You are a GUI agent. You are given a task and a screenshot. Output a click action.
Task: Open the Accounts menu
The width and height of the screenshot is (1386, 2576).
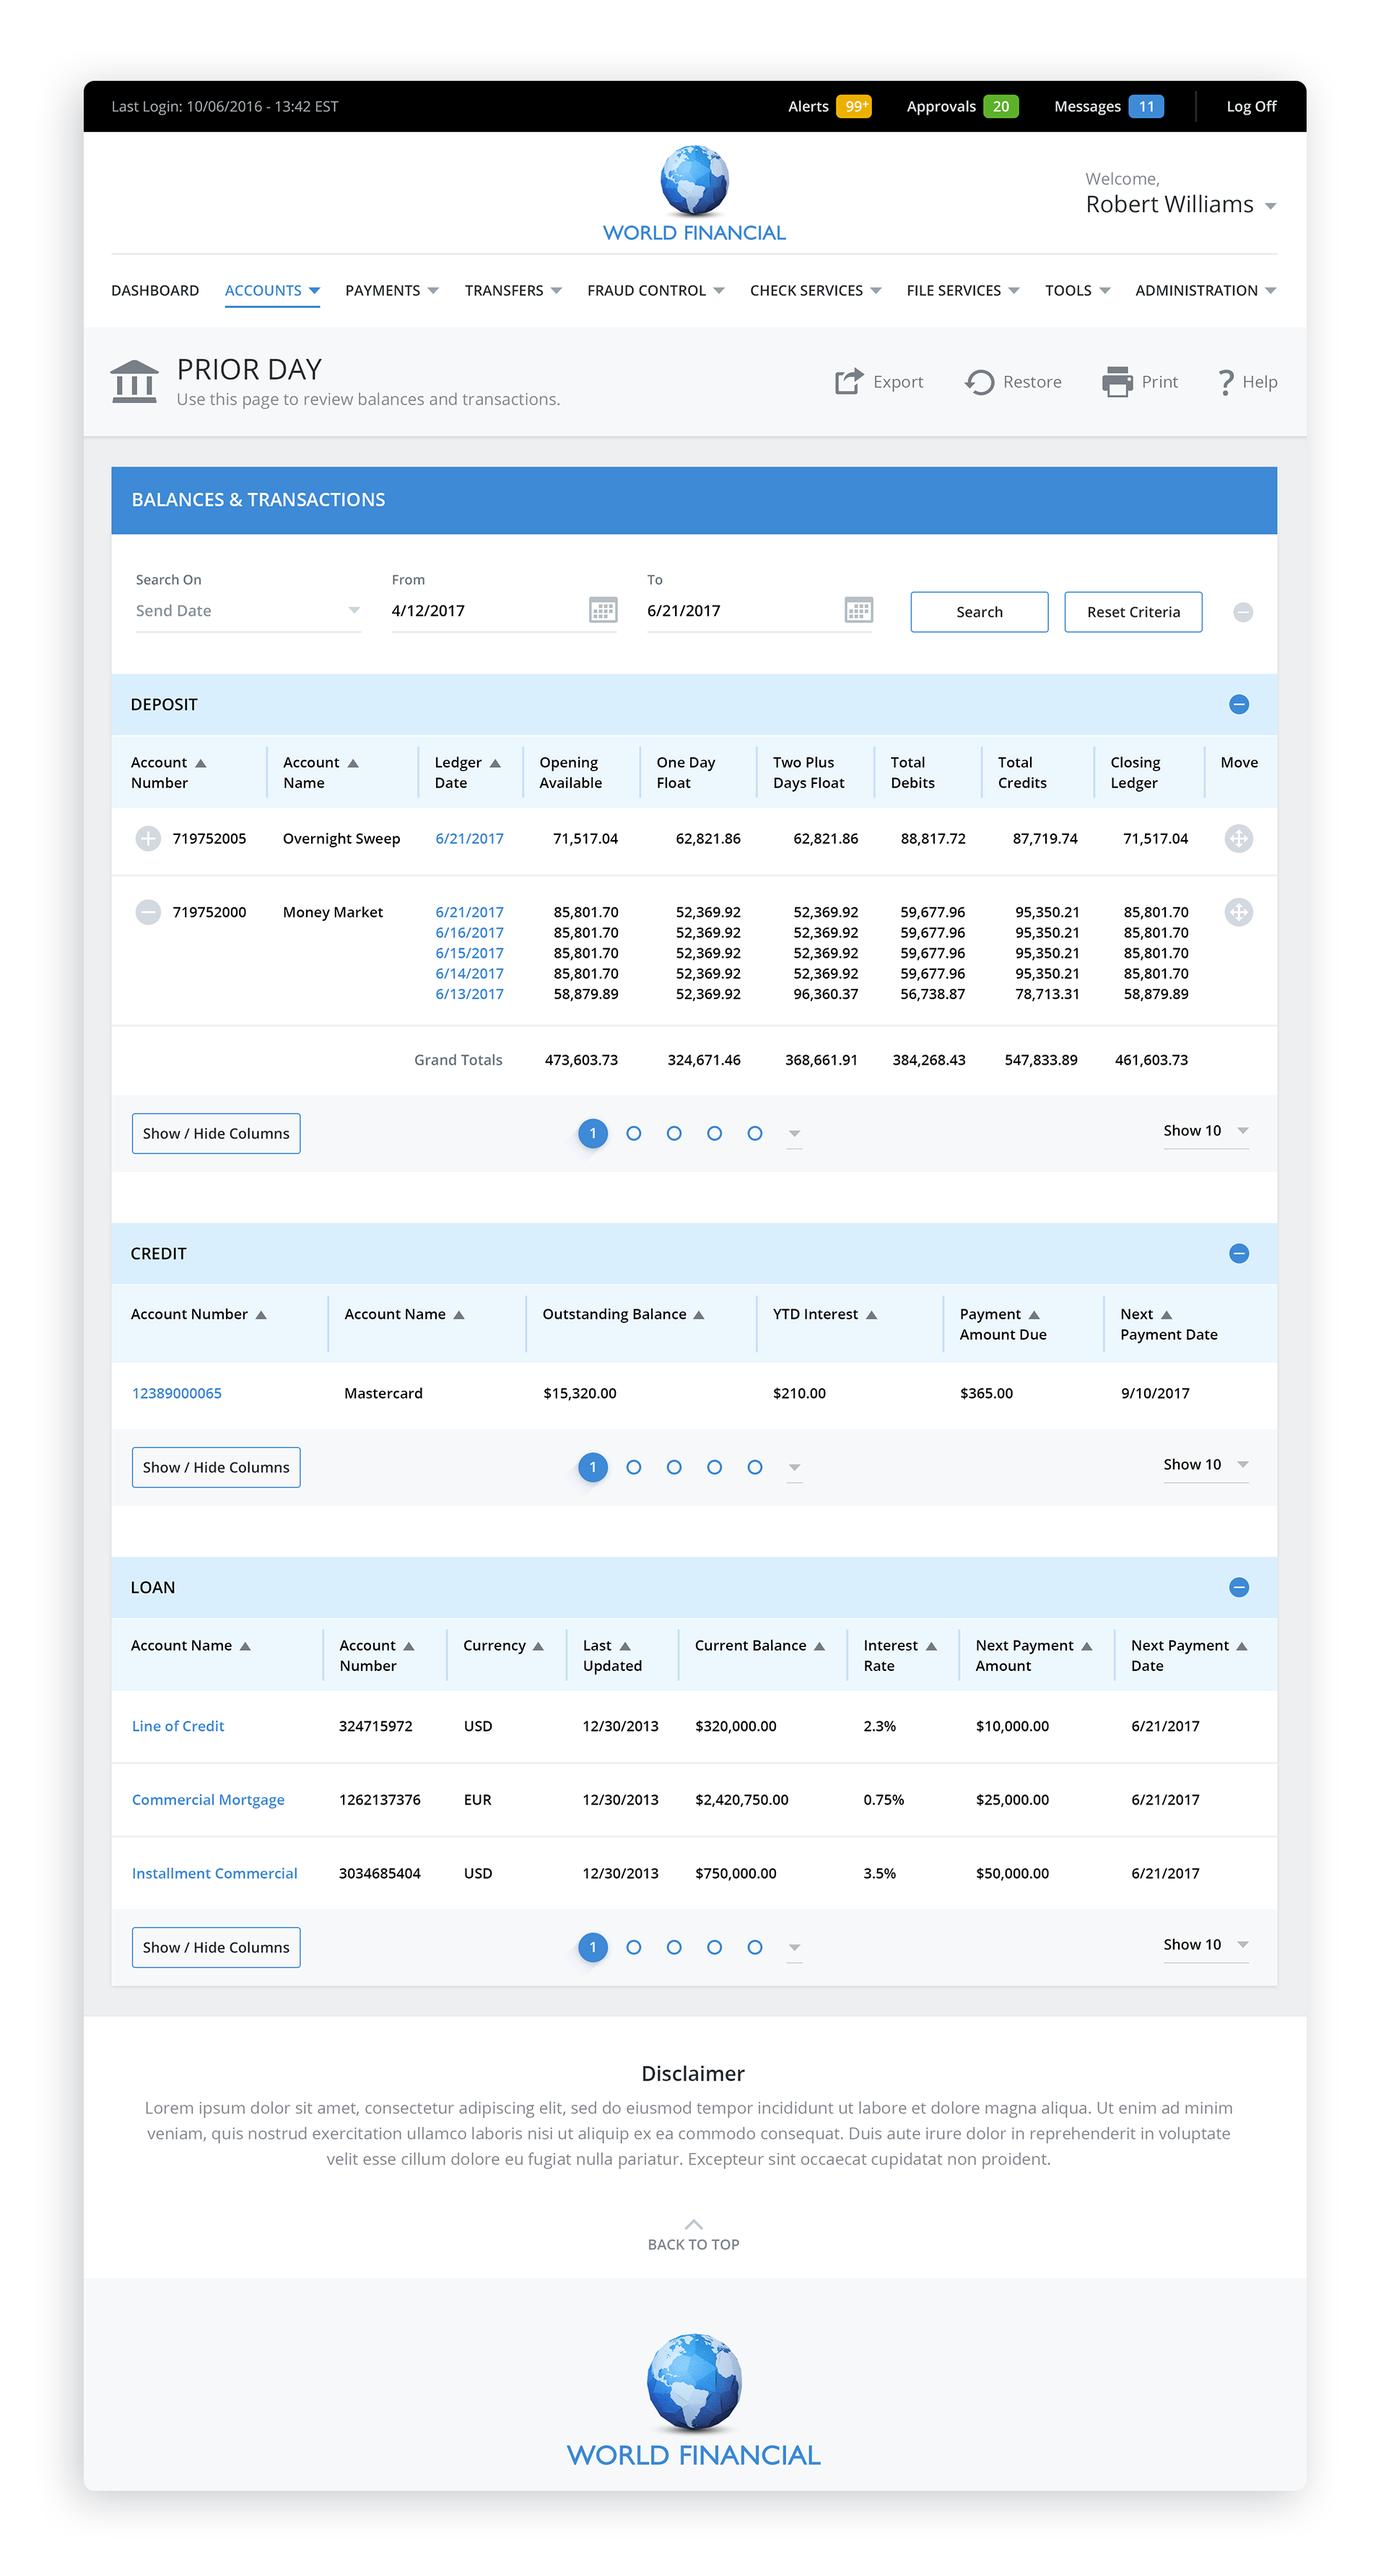[272, 290]
